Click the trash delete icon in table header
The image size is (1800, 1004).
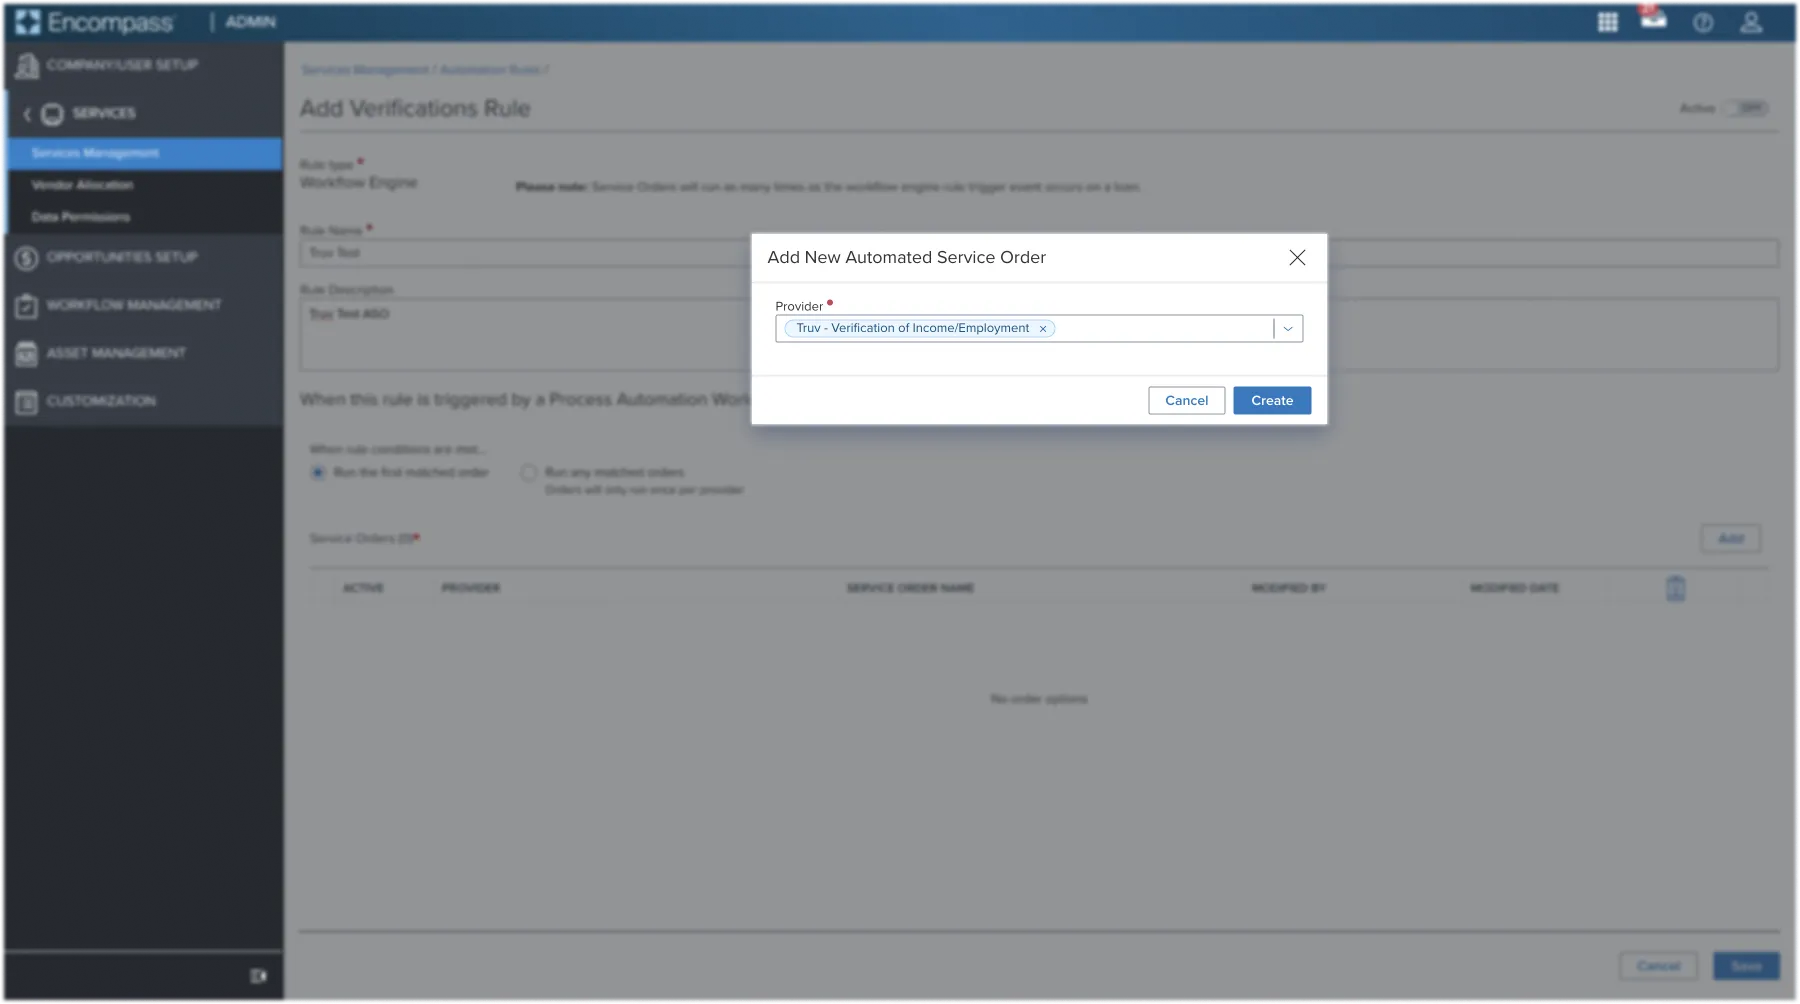pos(1676,588)
